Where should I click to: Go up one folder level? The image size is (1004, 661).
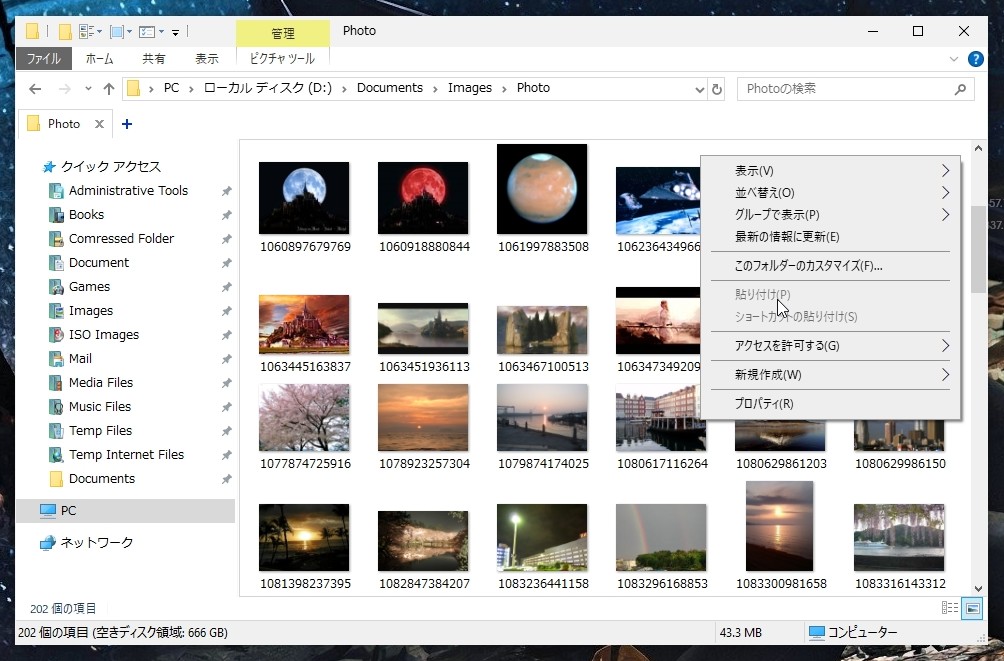(109, 89)
